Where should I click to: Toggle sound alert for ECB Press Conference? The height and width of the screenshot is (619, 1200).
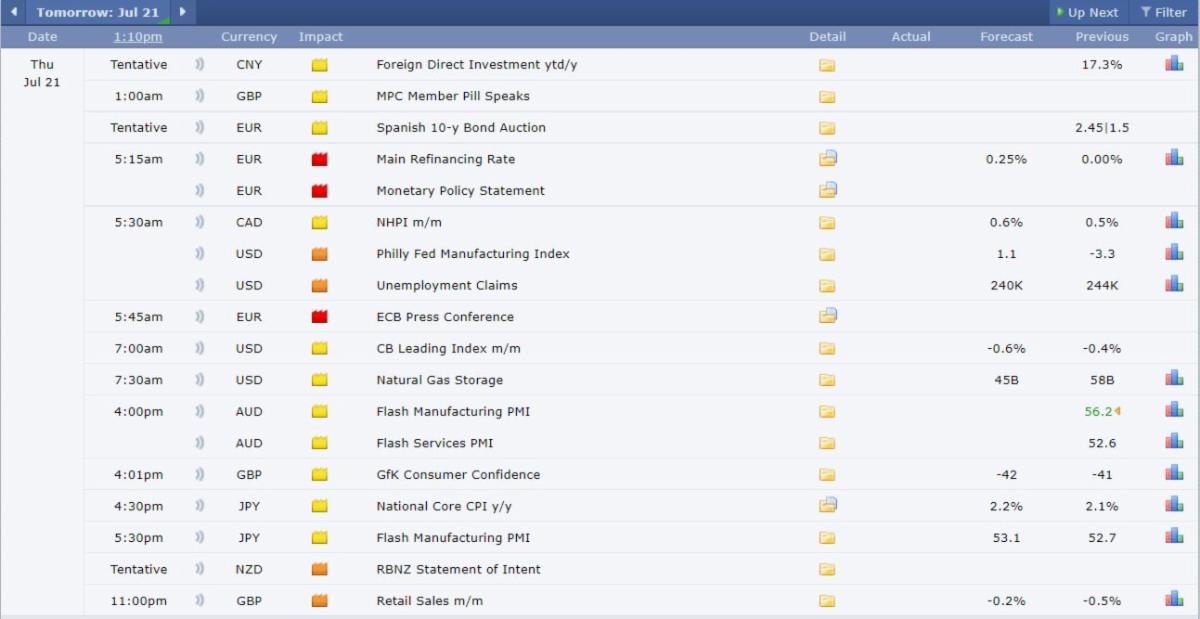point(199,317)
